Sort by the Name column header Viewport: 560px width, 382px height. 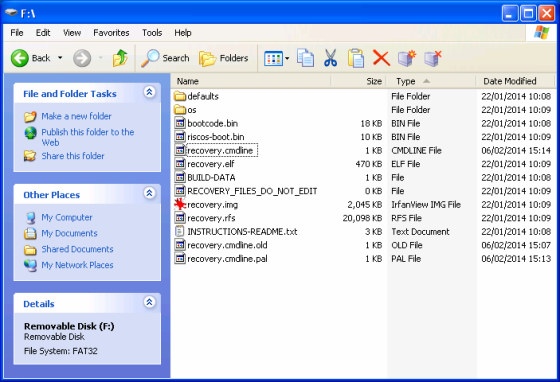tap(251, 81)
